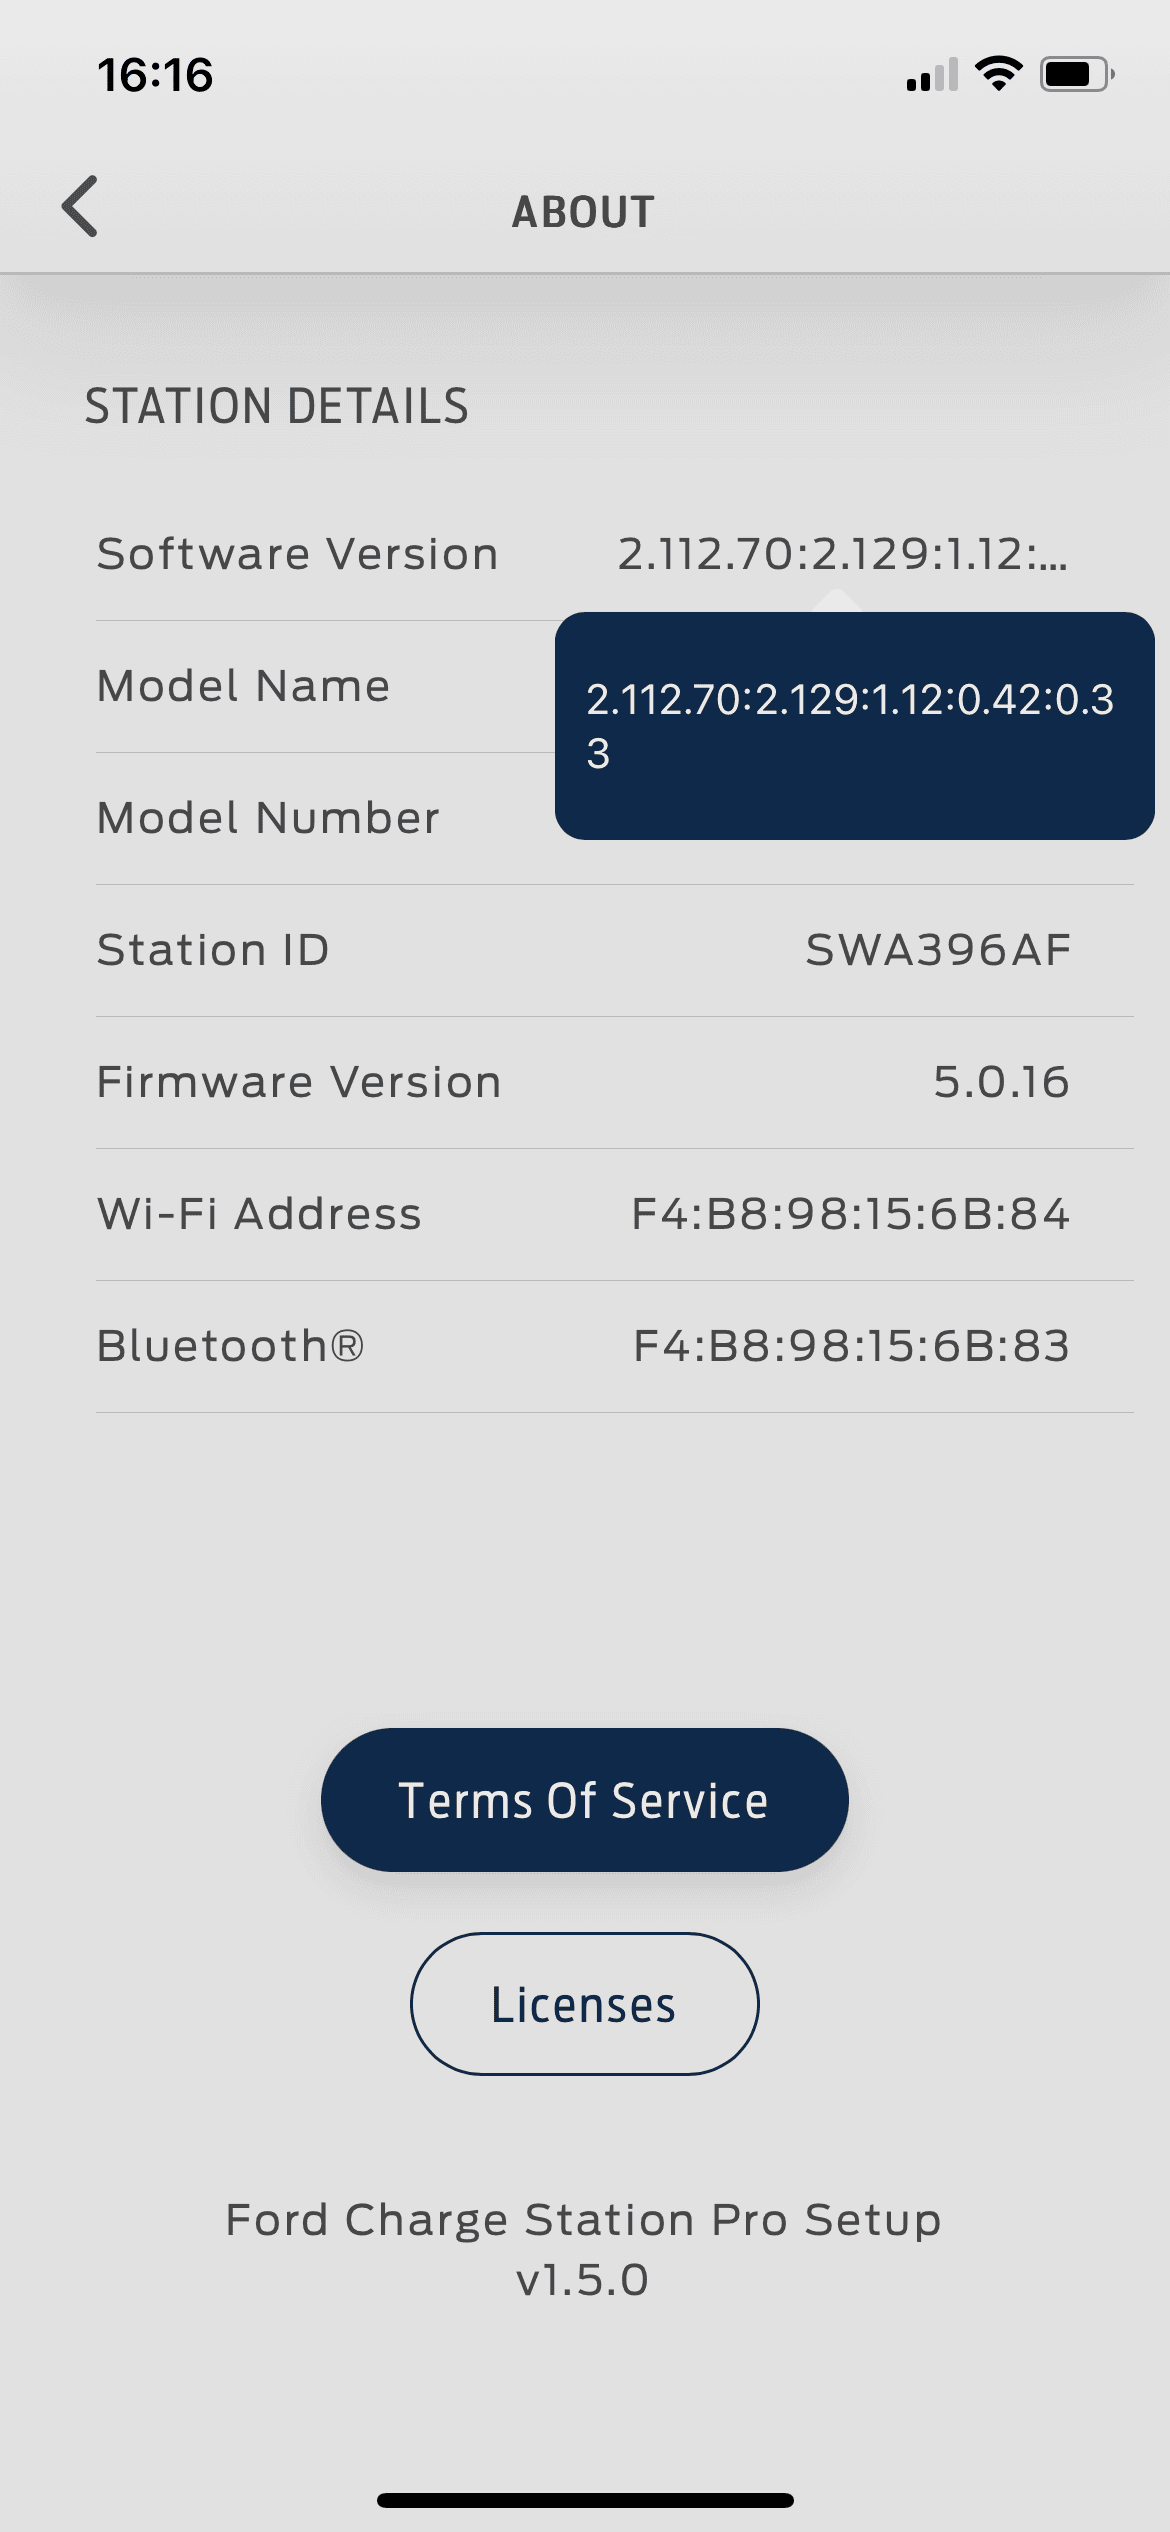Image resolution: width=1170 pixels, height=2532 pixels.
Task: Tap the Model Name row label
Action: (x=243, y=686)
